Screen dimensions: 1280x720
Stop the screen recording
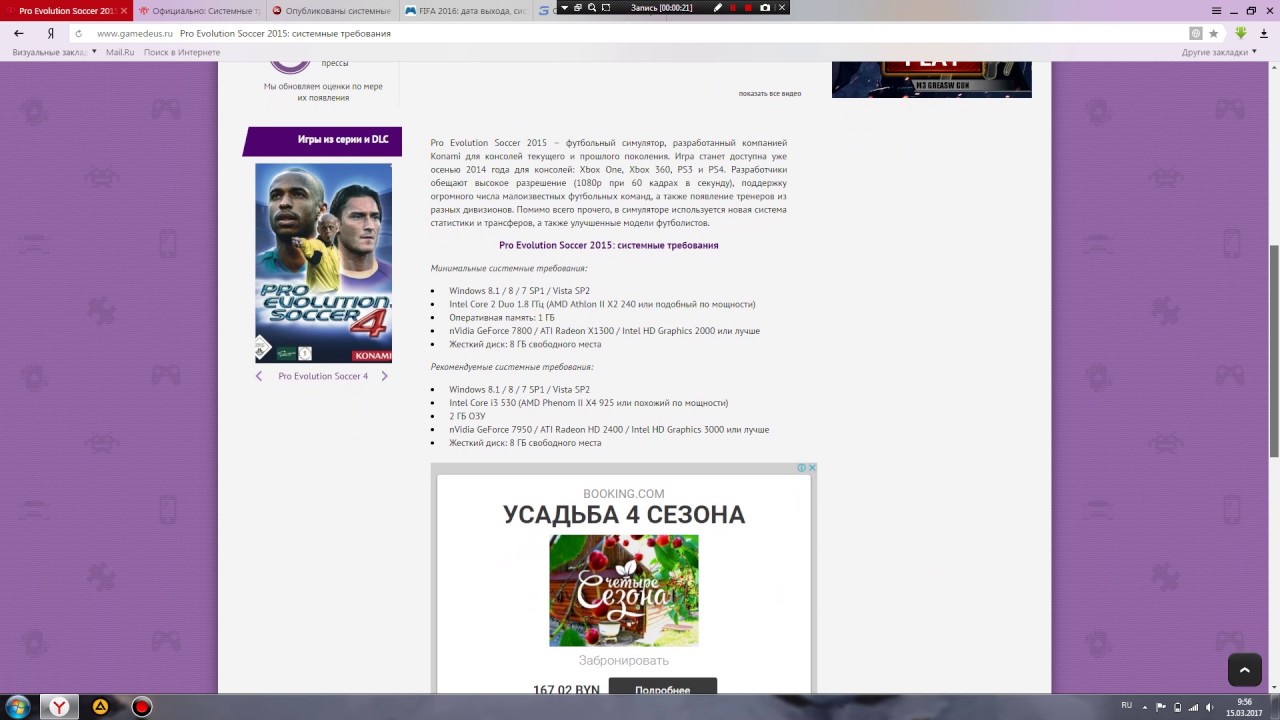coord(749,7)
